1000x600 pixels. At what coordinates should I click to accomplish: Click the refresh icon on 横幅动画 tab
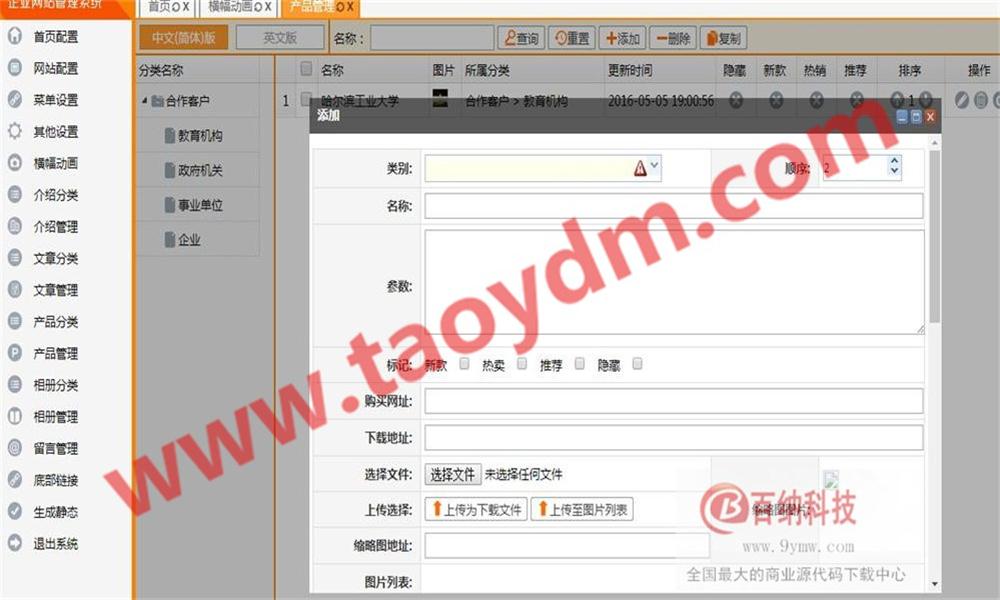pyautogui.click(x=258, y=7)
